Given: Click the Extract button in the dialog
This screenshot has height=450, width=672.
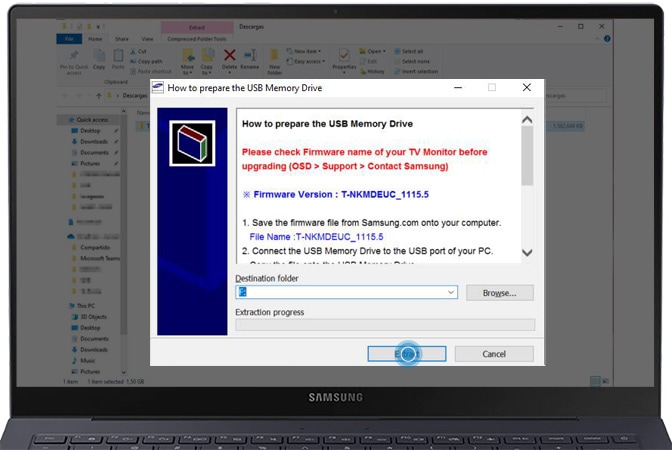Looking at the screenshot, I should [x=406, y=354].
